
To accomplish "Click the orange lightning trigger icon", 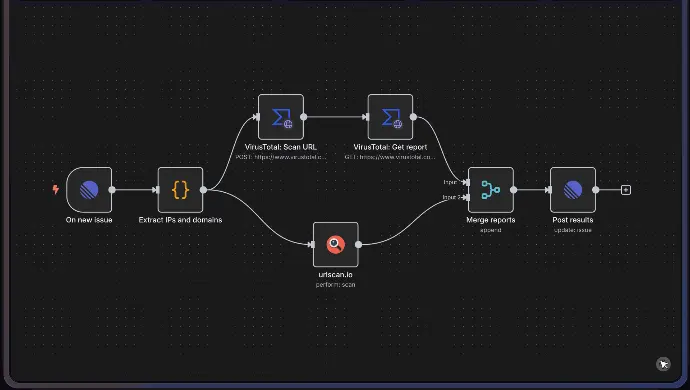I will pyautogui.click(x=55, y=189).
